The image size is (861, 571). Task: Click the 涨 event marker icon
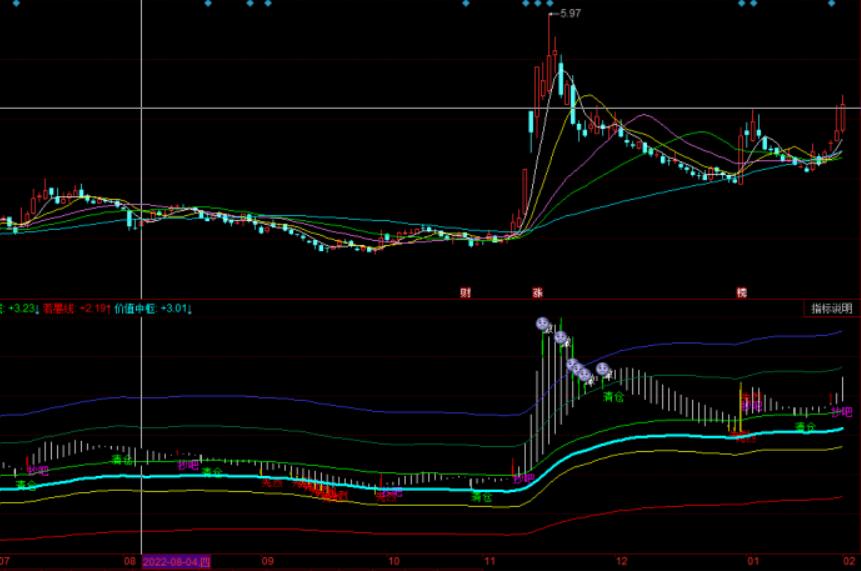point(538,293)
